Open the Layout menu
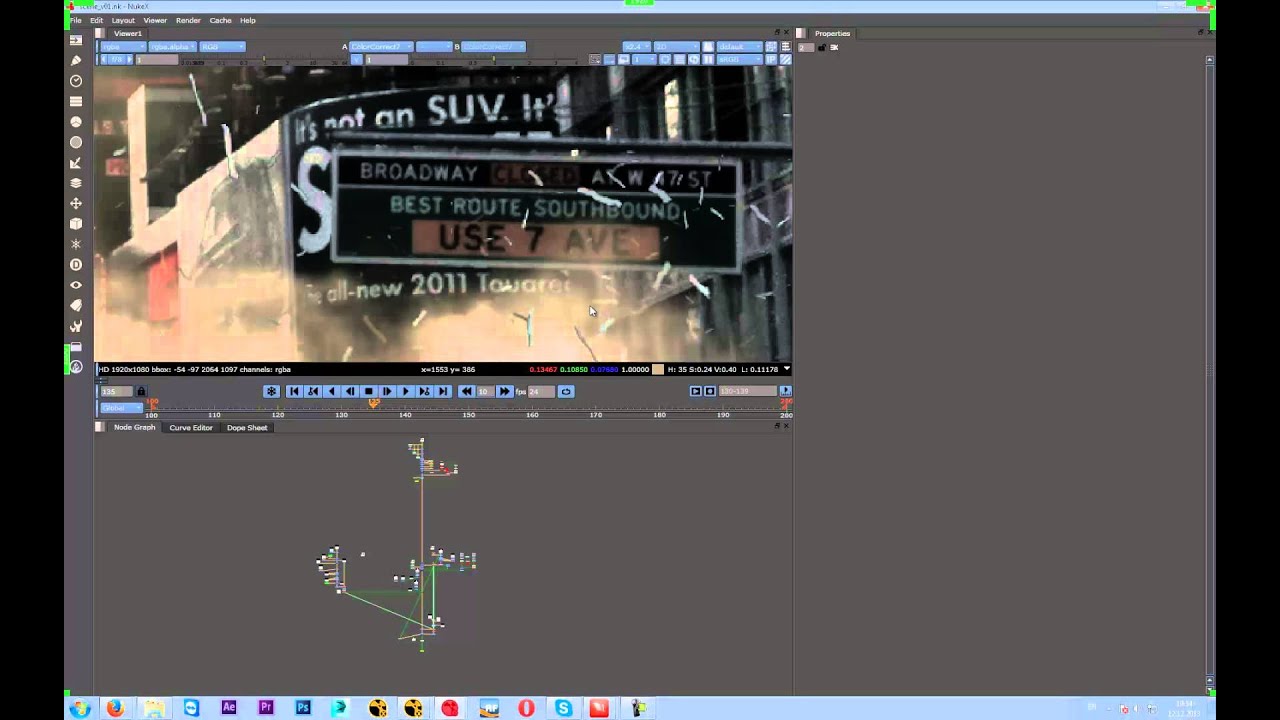Viewport: 1280px width, 720px height. pyautogui.click(x=123, y=20)
